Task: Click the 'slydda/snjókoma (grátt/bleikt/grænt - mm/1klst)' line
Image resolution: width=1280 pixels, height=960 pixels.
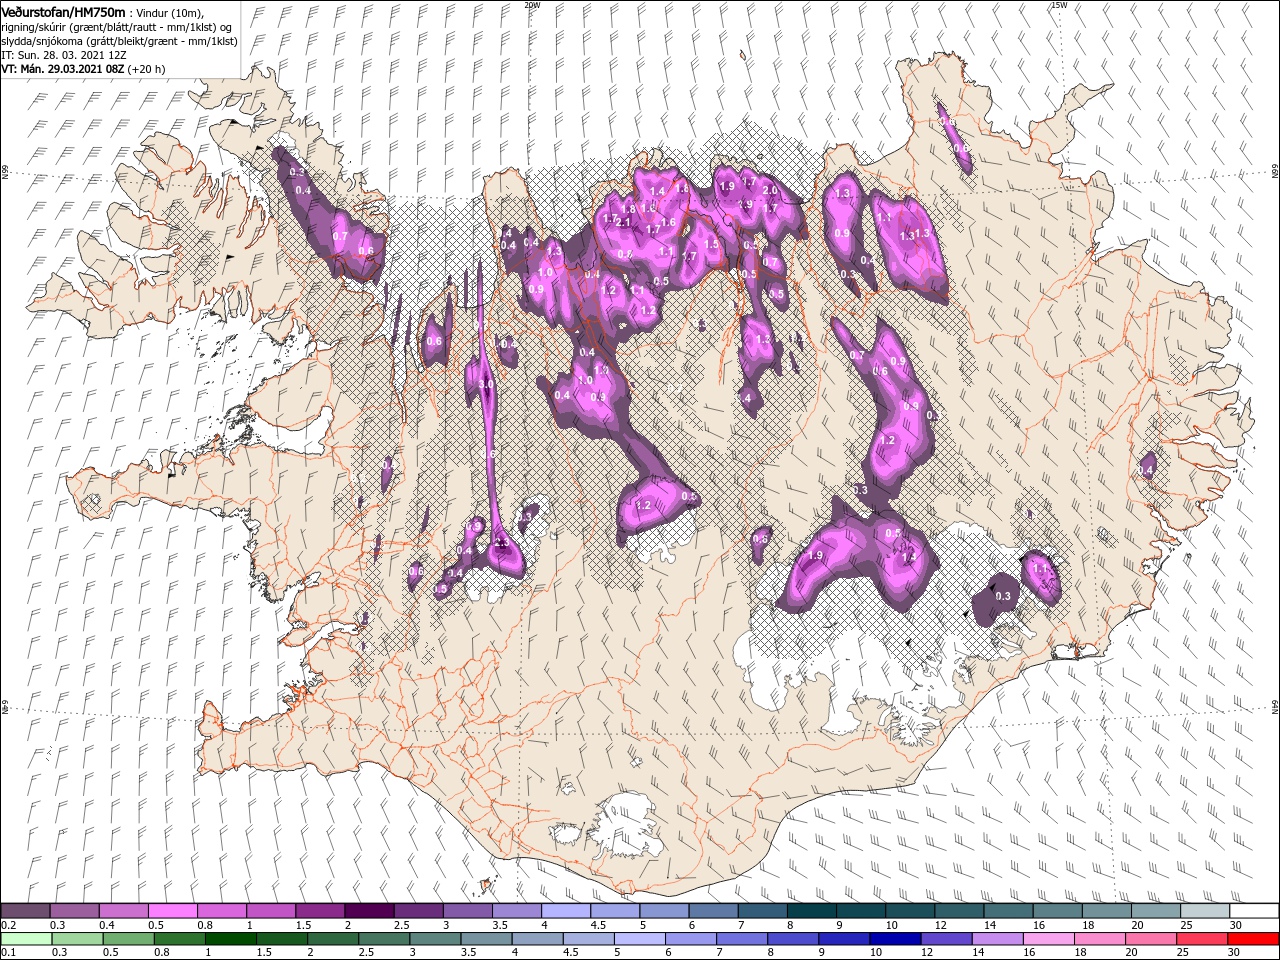Action: tap(119, 41)
